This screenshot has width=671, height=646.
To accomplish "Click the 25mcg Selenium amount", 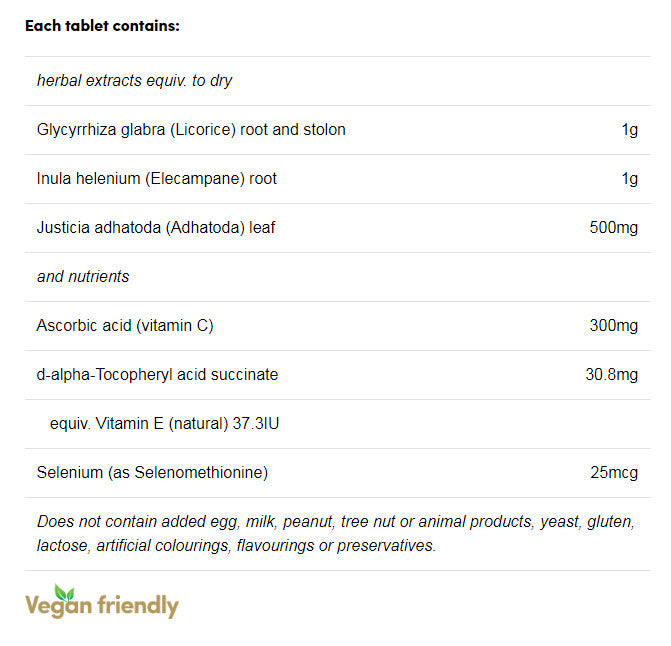I will [613, 472].
